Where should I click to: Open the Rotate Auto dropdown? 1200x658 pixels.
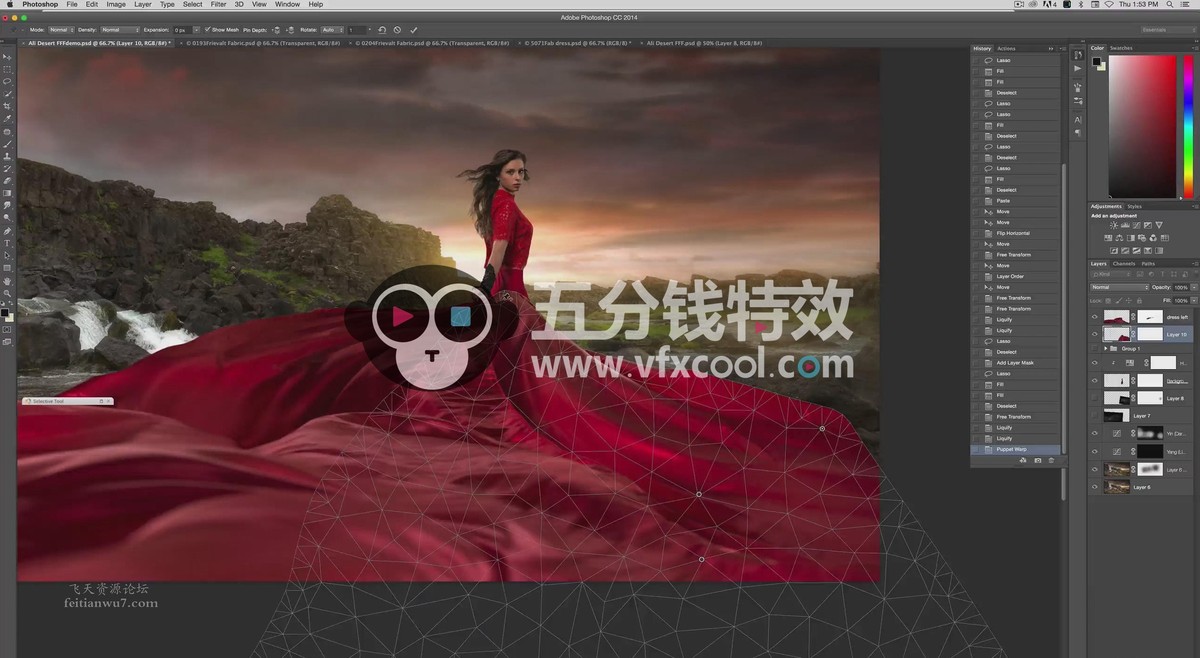coord(332,30)
